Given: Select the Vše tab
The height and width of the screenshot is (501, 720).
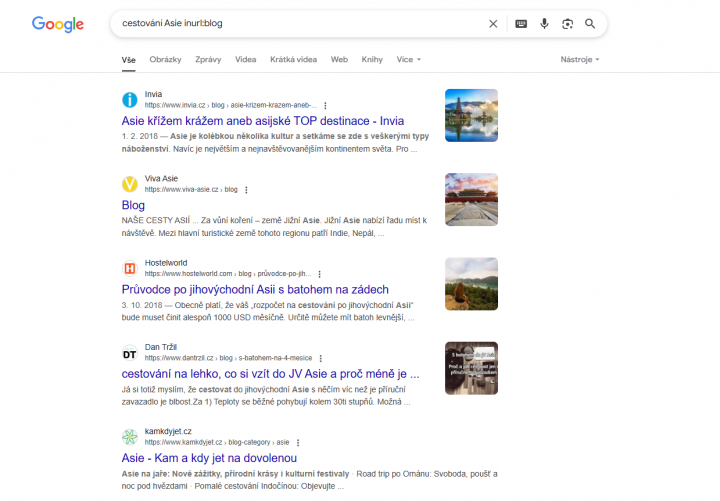Looking at the screenshot, I should (x=129, y=60).
